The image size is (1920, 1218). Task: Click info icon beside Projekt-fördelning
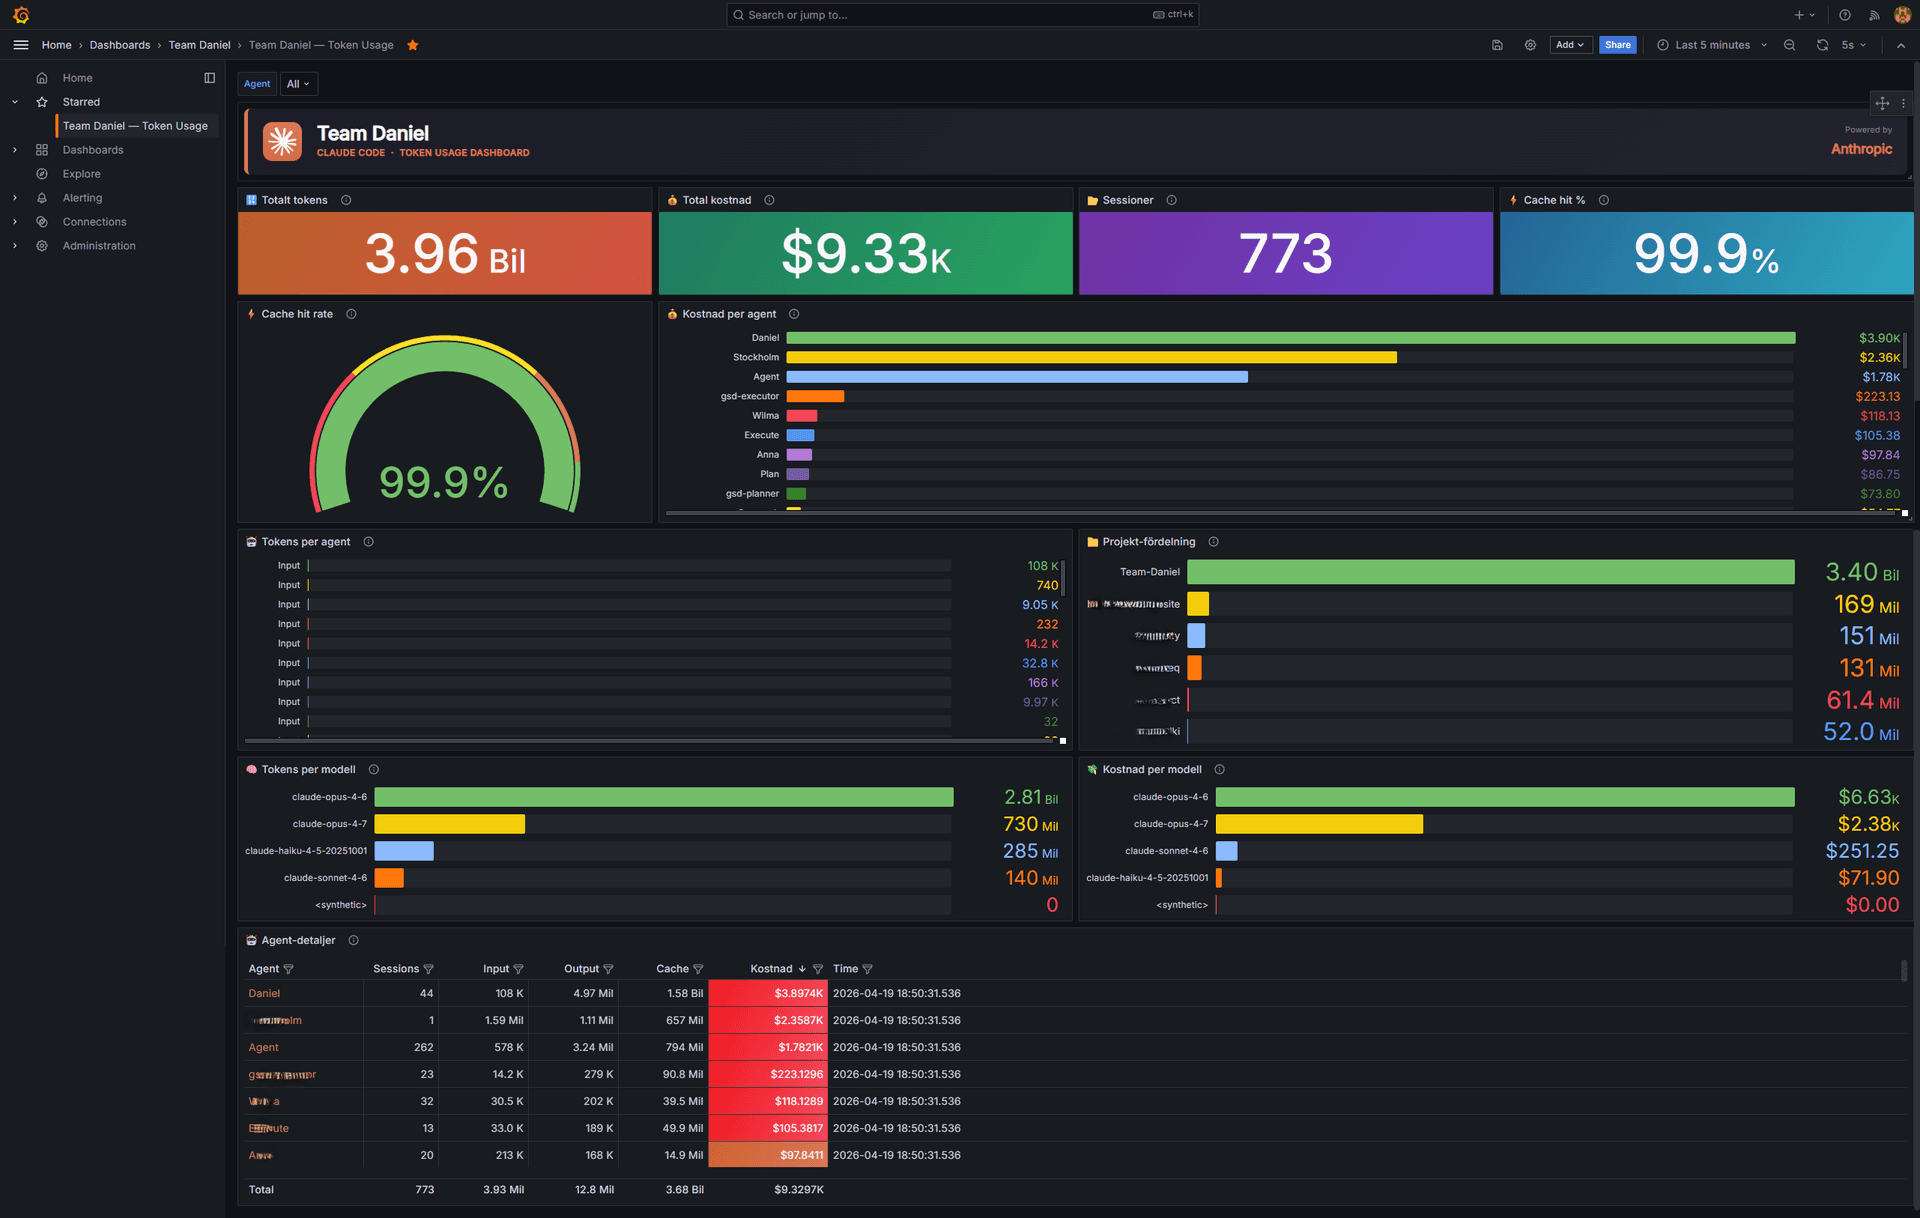point(1213,542)
